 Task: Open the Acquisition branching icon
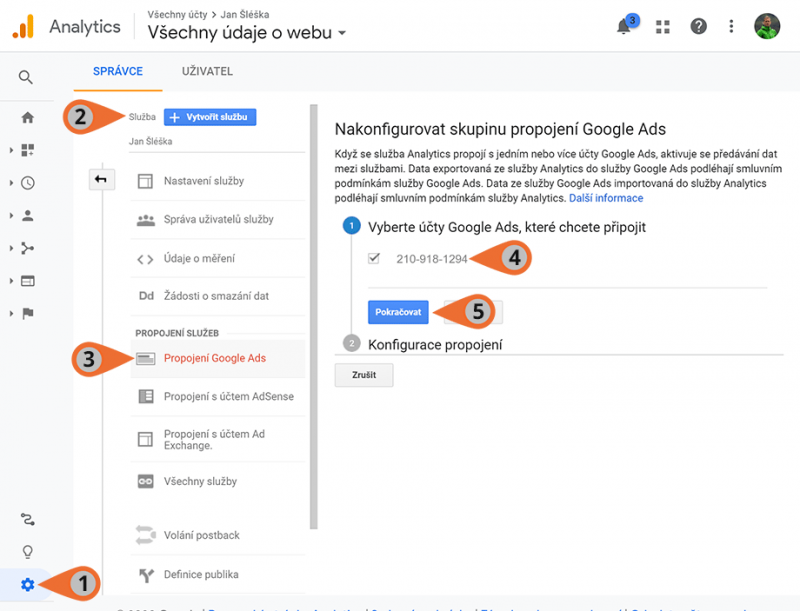[x=28, y=248]
